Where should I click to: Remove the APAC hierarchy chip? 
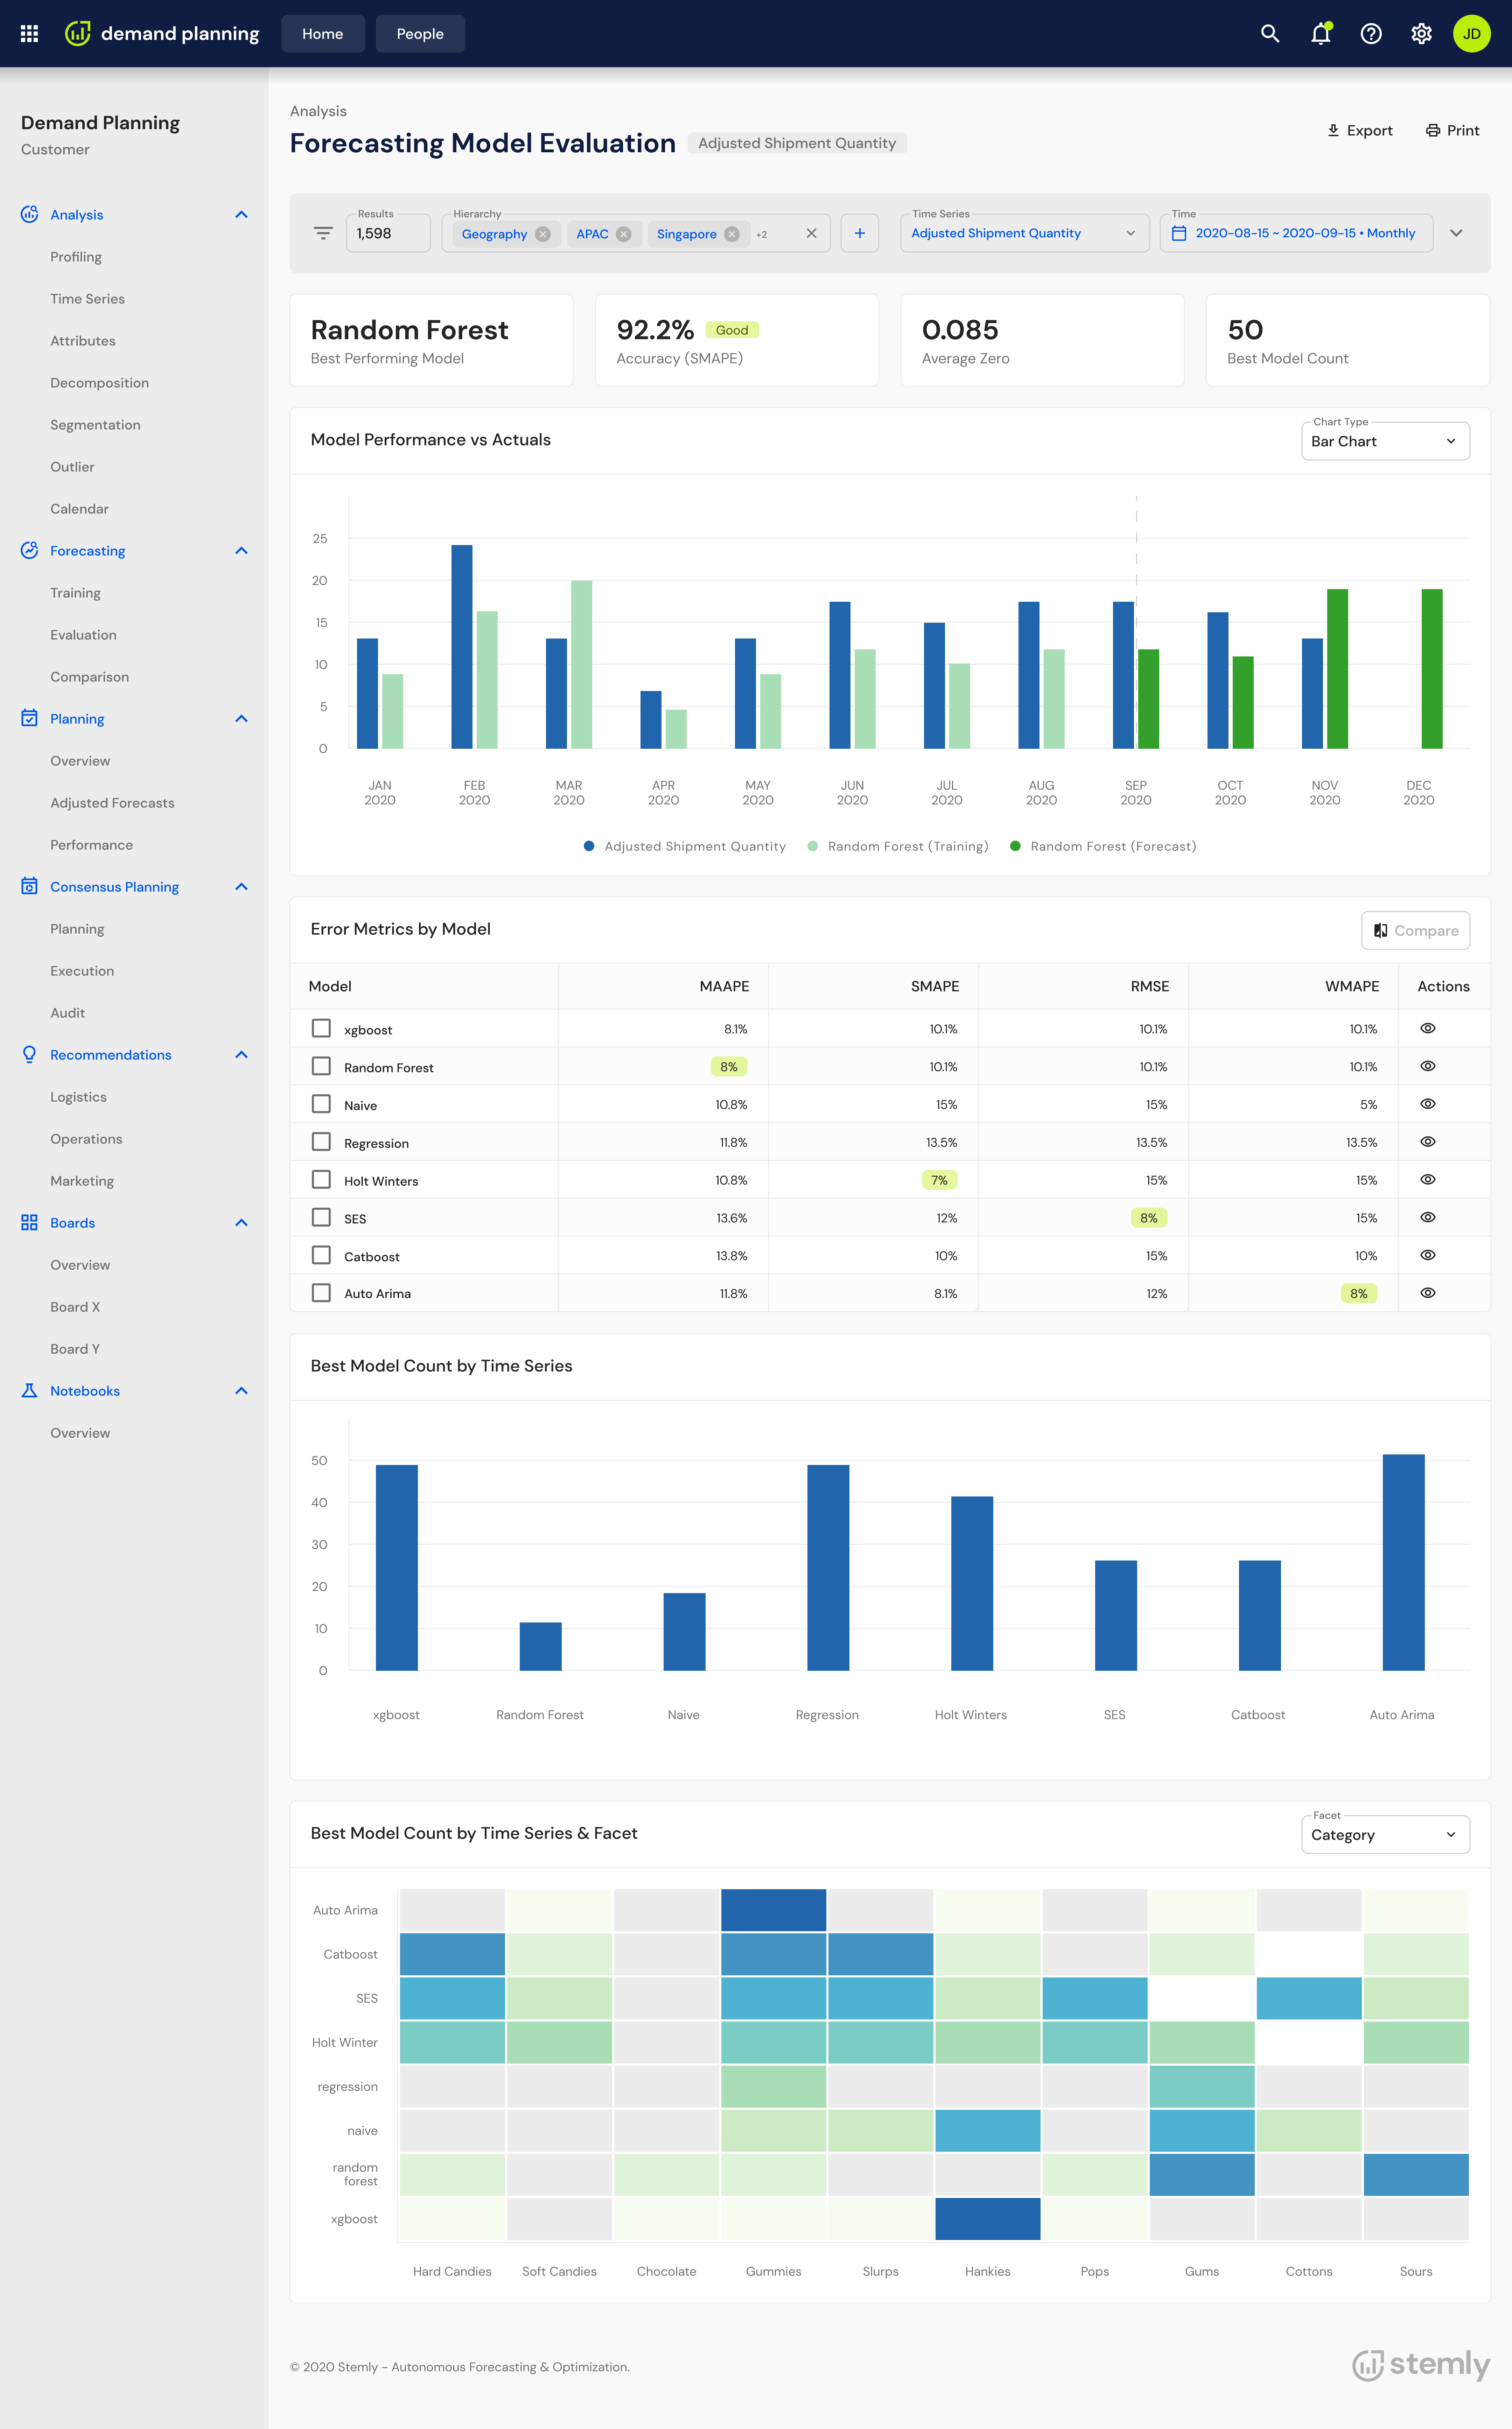624,234
